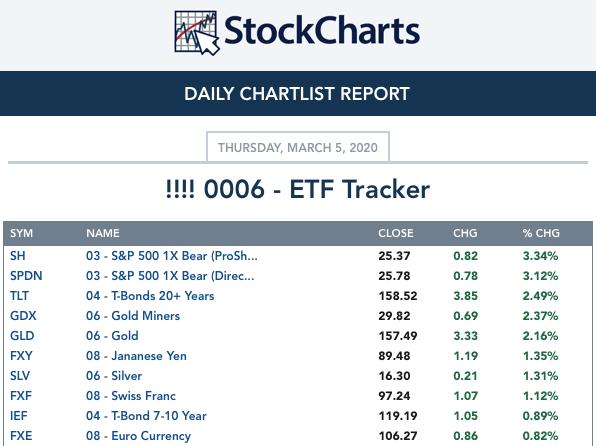Open GDX Gold Miners chart name
Screen dimensions: 596x446
tap(133, 316)
